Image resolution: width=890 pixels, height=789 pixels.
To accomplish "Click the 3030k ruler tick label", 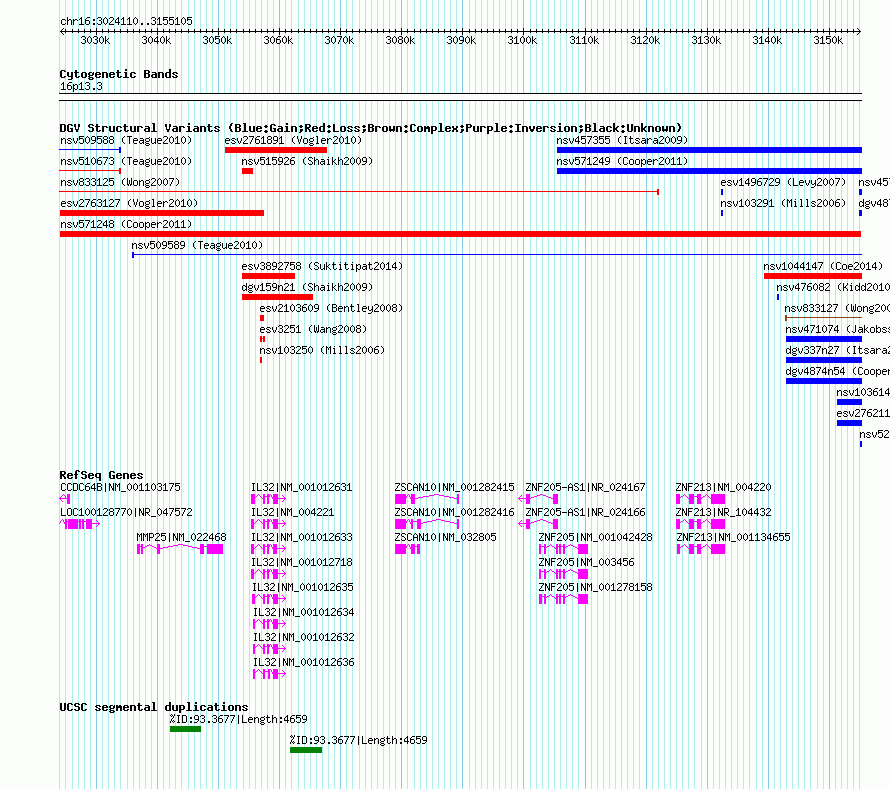I will 95,40.
